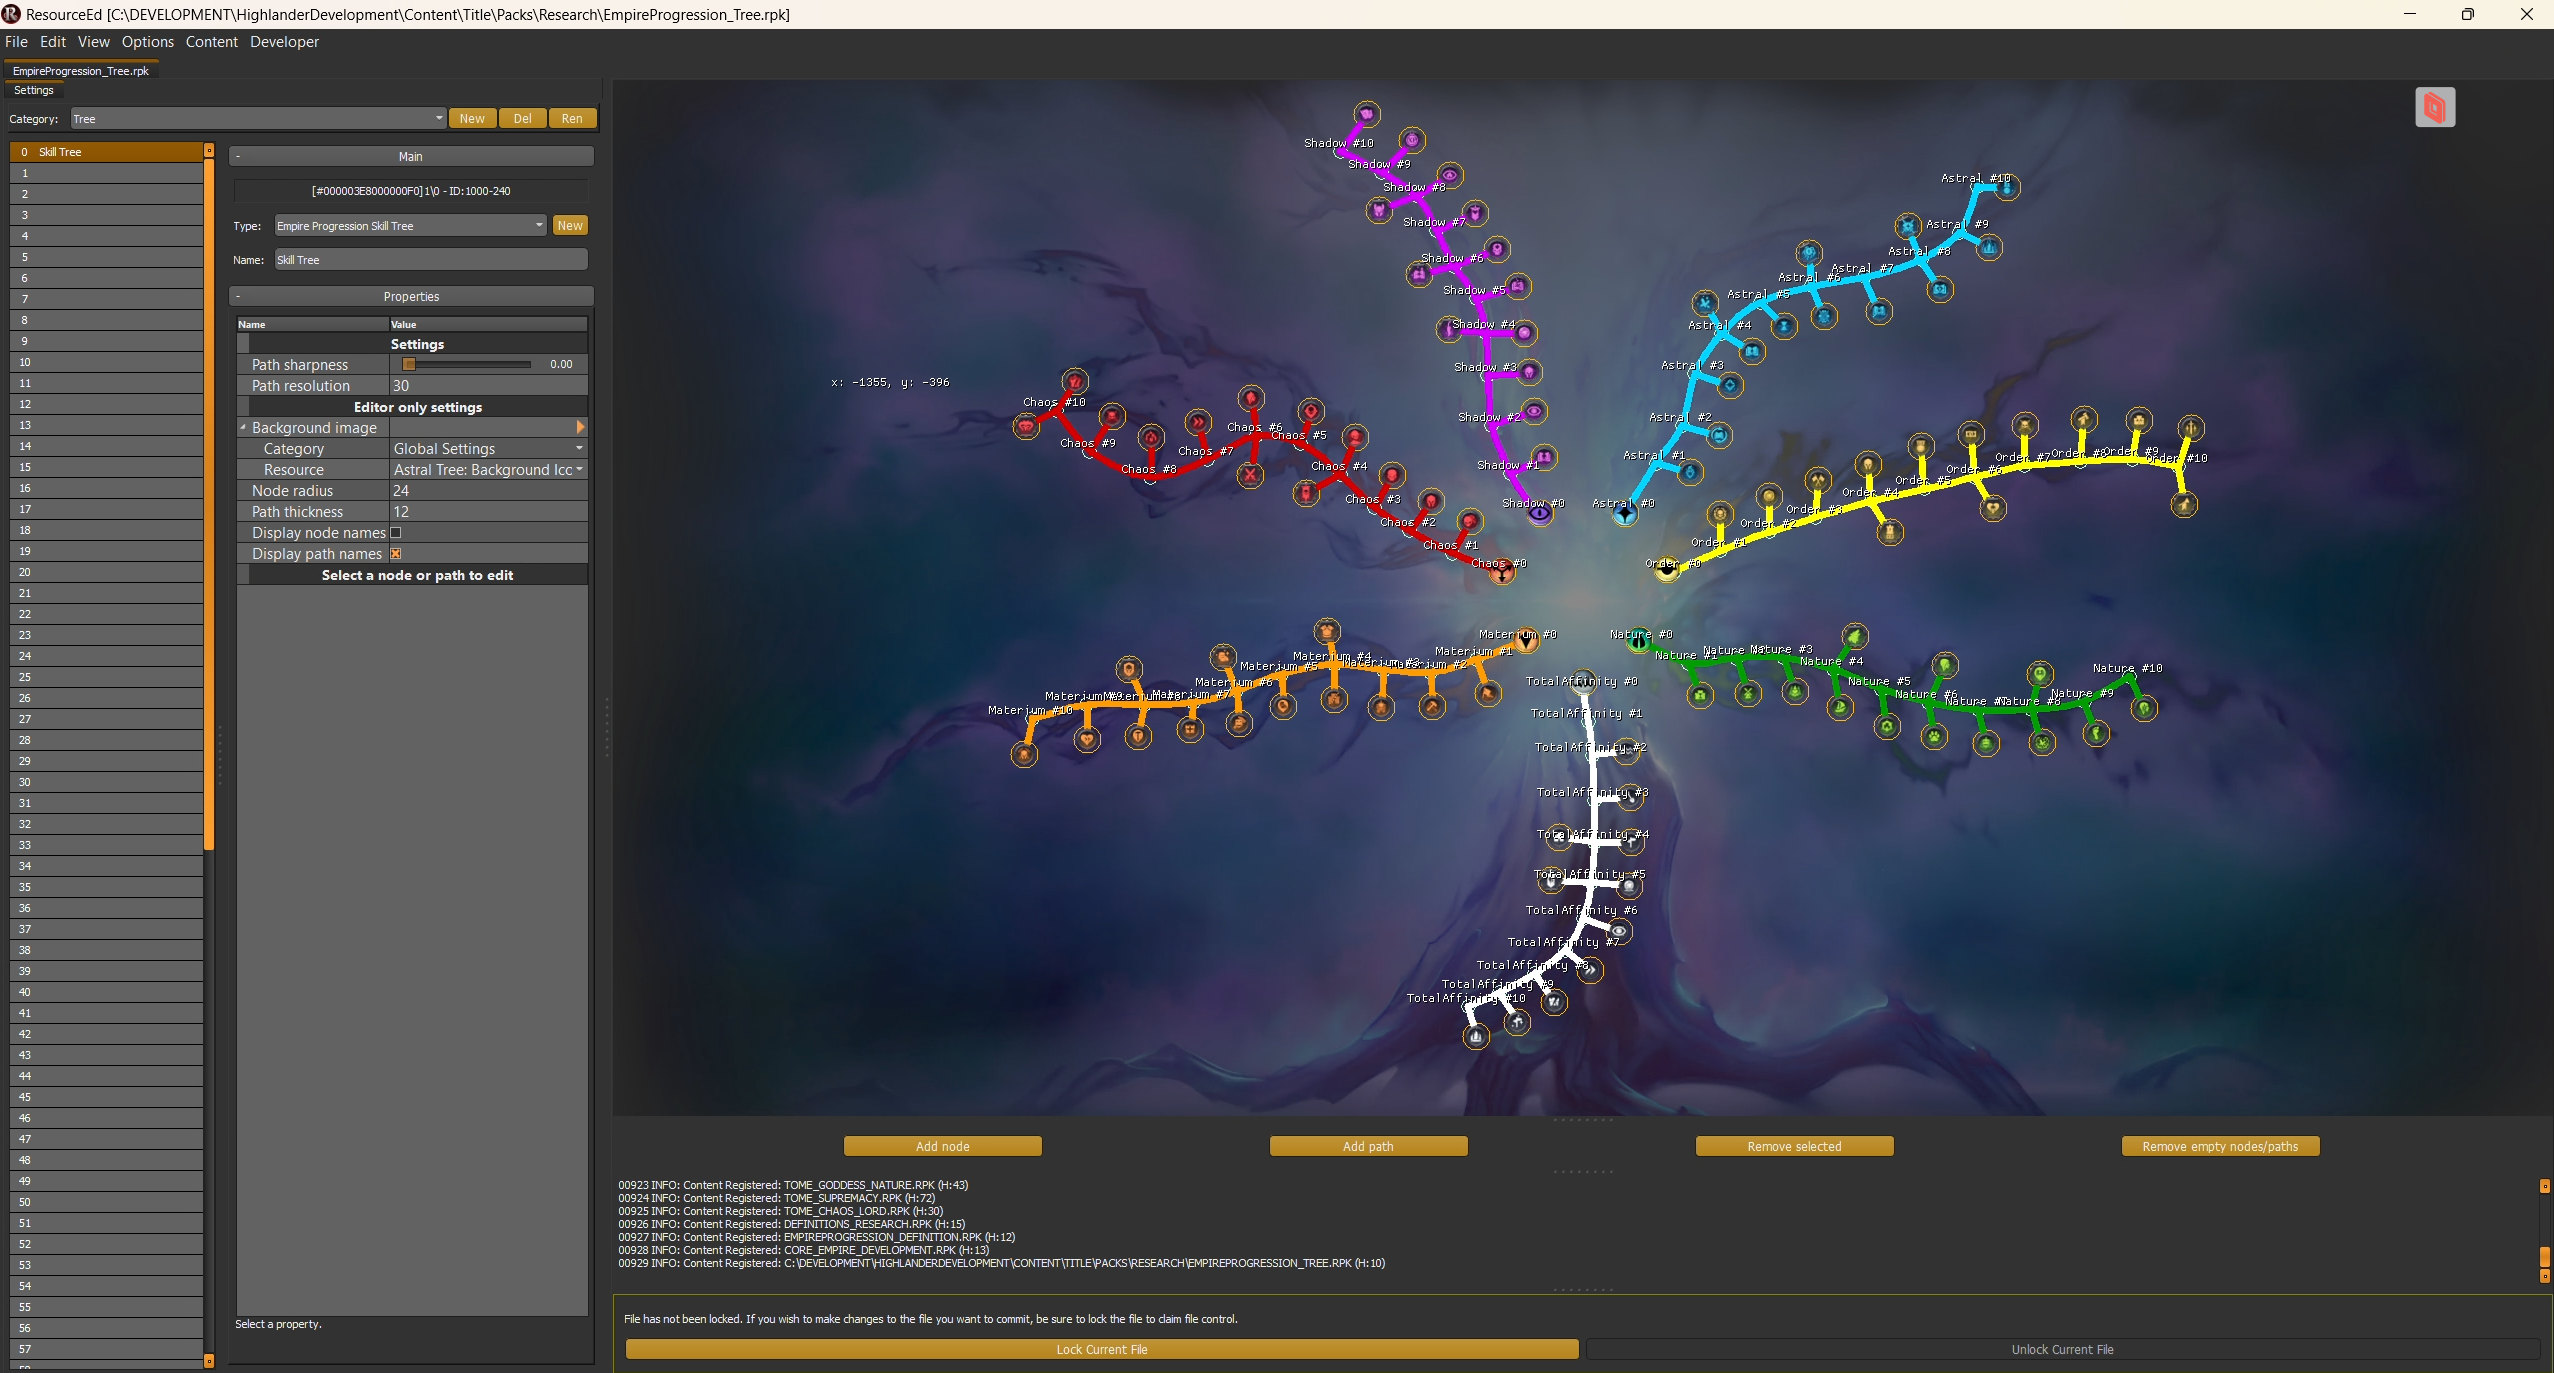Collapse the Background image property group

[242, 427]
